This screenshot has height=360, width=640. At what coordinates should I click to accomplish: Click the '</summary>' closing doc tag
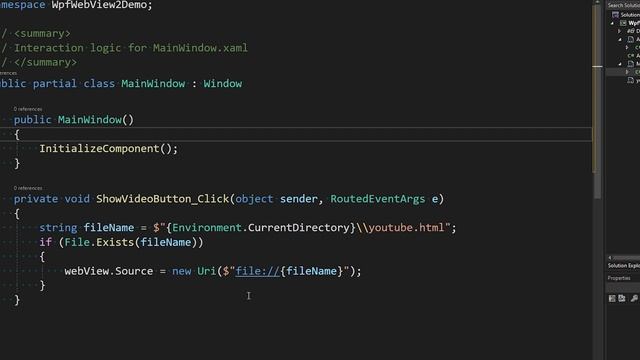tap(45, 62)
